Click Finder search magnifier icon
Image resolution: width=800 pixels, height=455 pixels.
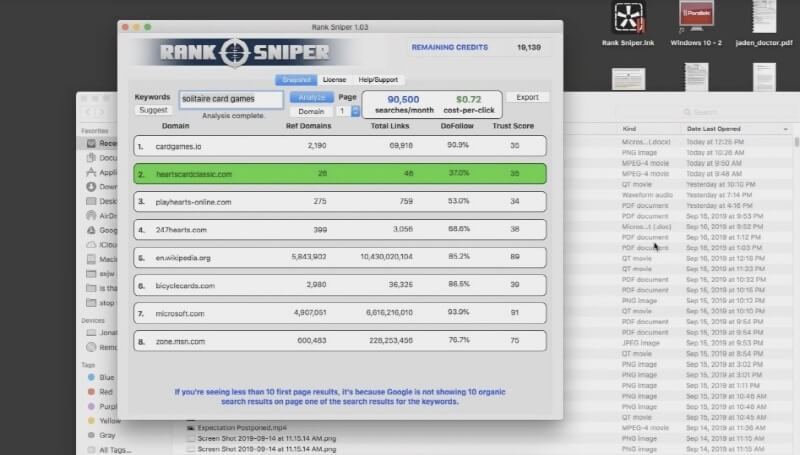coord(687,112)
